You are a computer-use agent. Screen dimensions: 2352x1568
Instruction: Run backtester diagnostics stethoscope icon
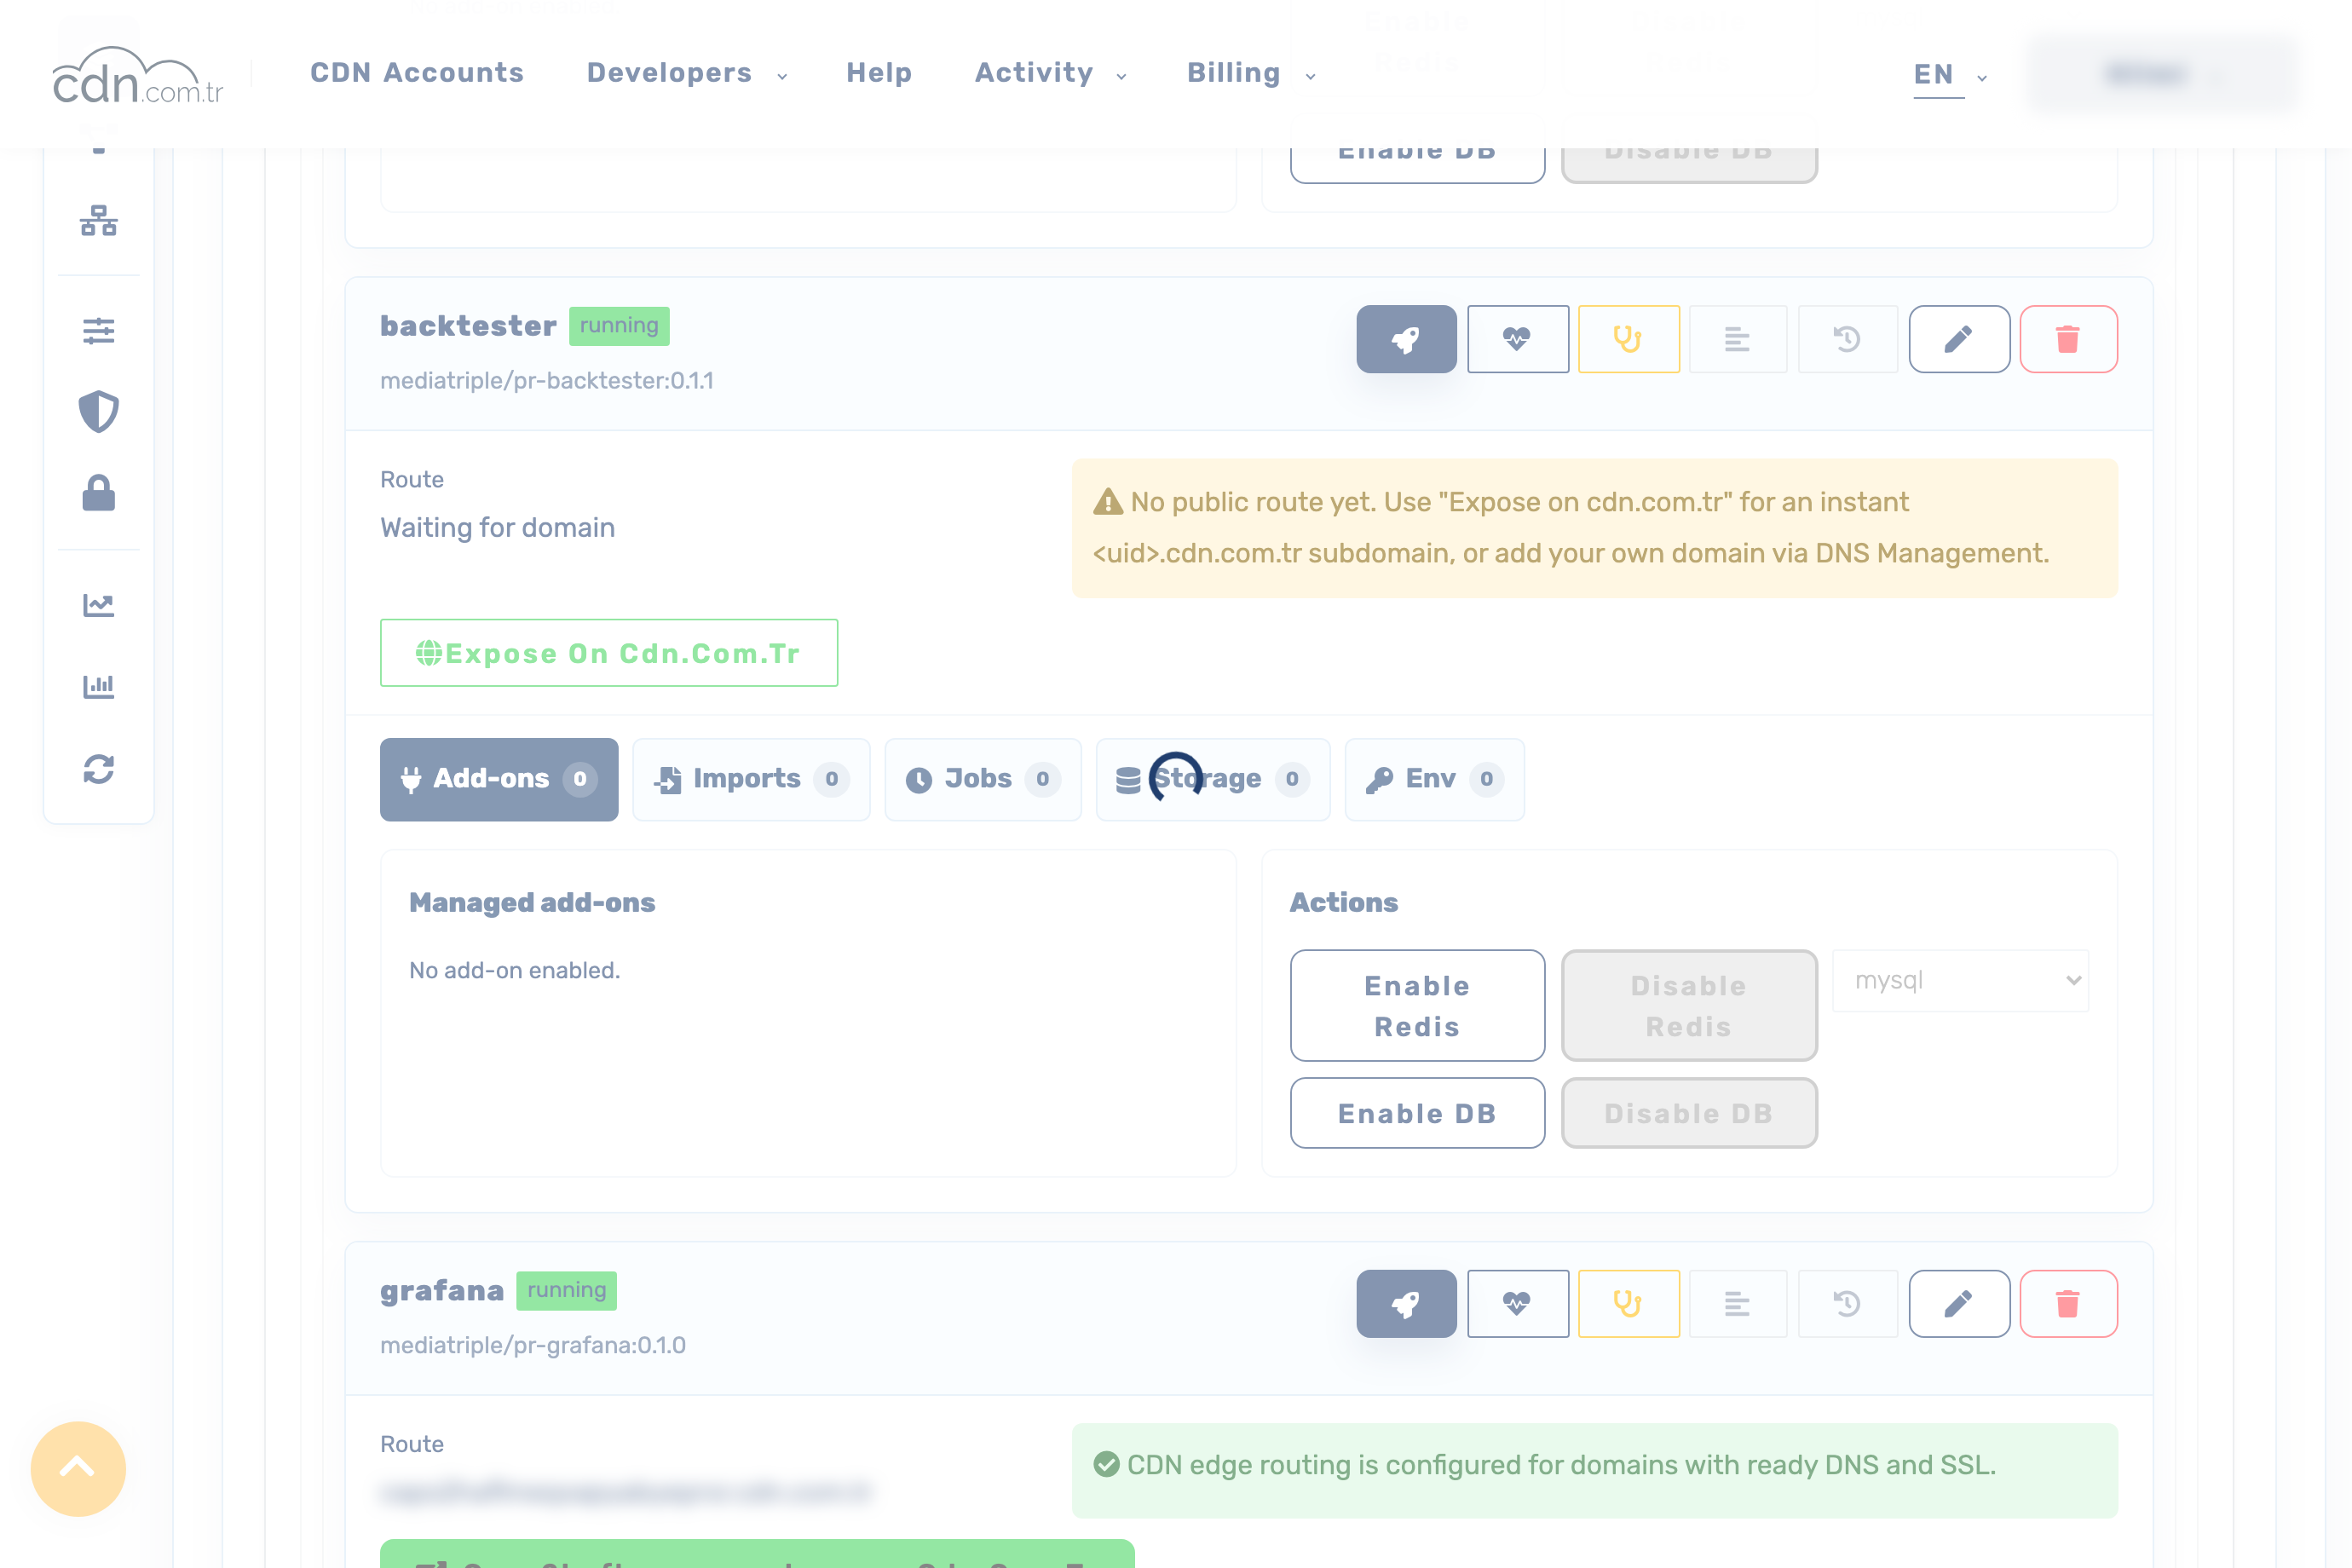pyautogui.click(x=1628, y=339)
